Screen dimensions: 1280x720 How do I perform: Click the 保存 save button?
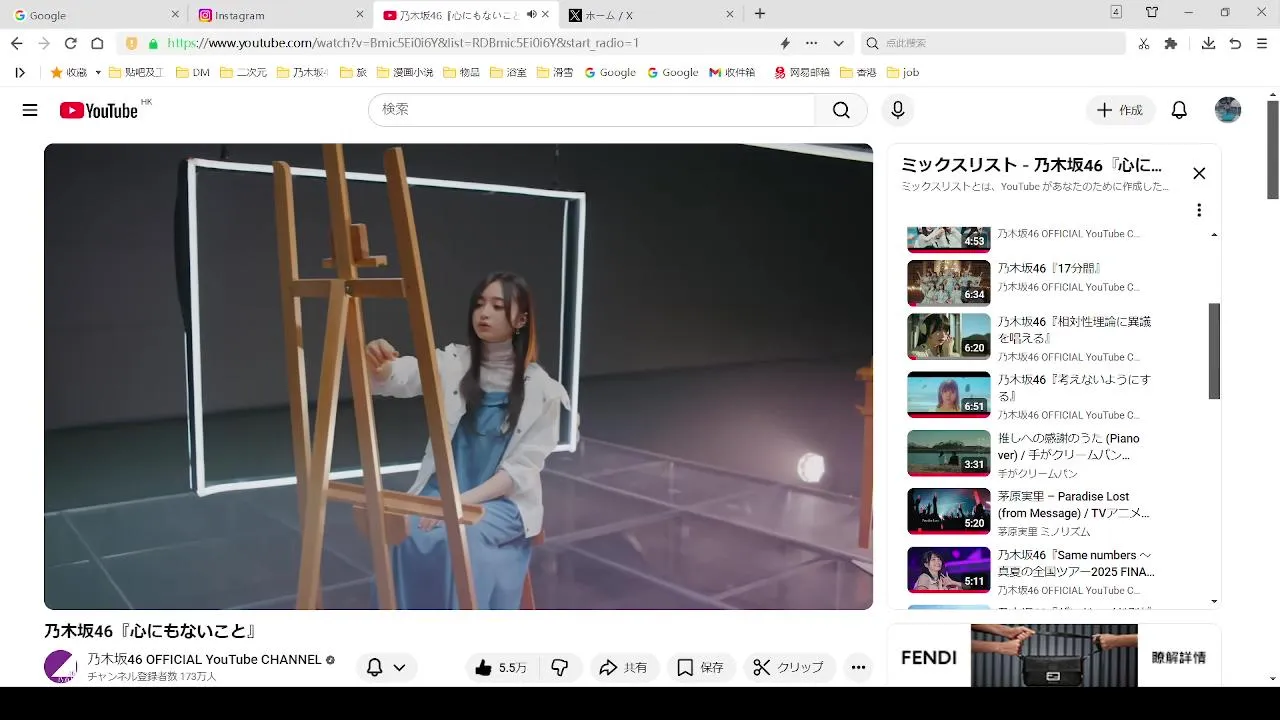coord(700,667)
